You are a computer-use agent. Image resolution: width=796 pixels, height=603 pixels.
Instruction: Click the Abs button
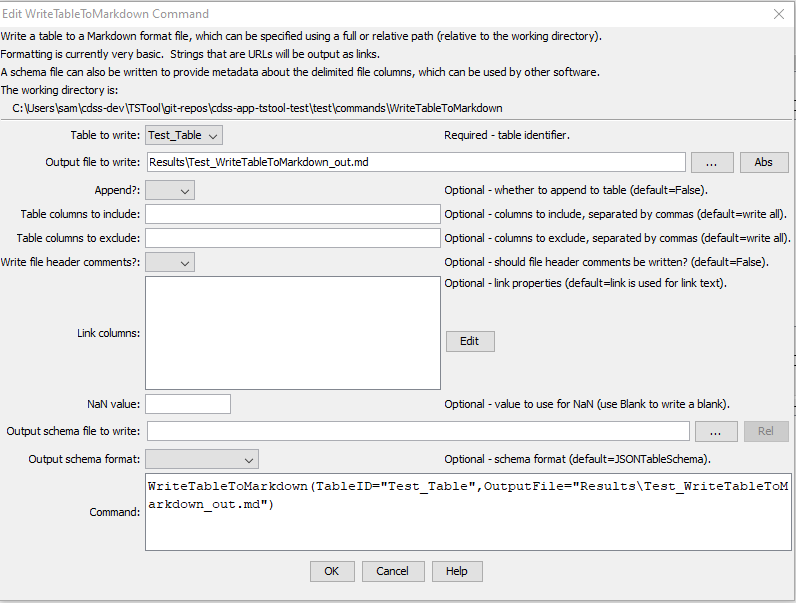(764, 162)
